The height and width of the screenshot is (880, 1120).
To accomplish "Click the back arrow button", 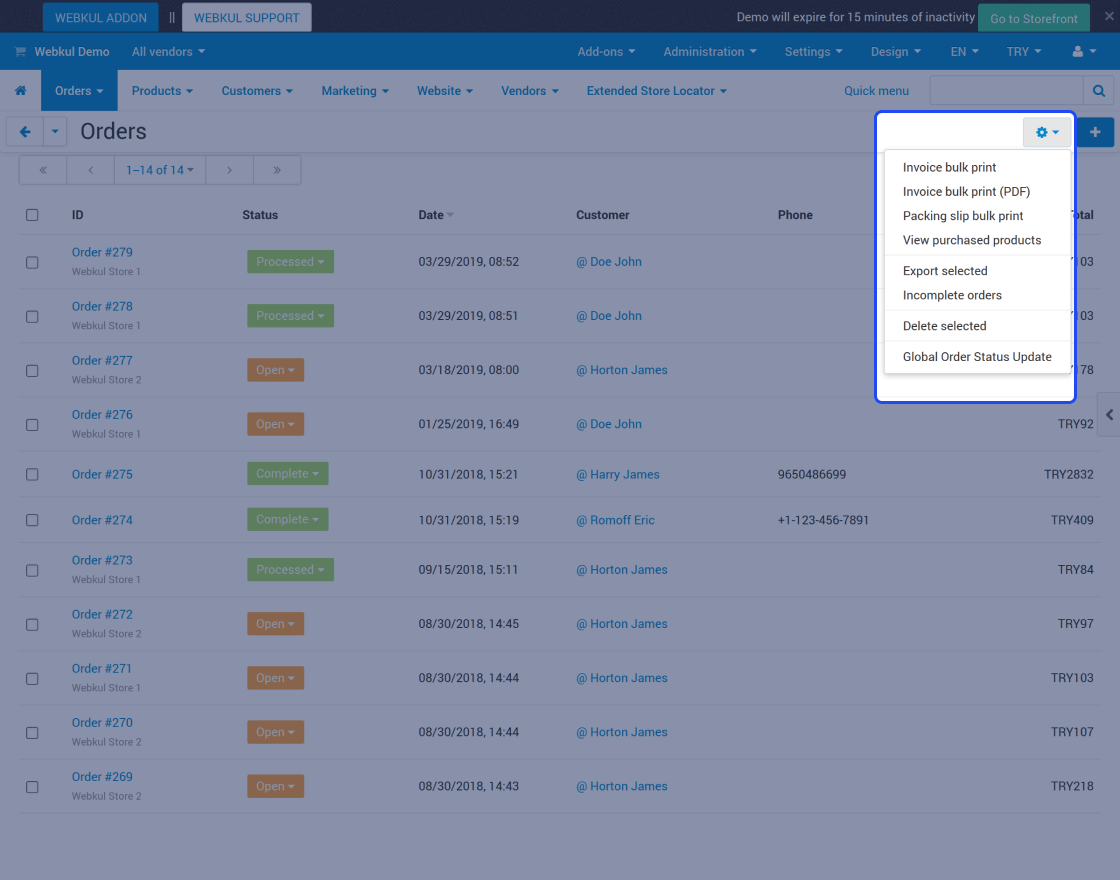I will tap(25, 131).
